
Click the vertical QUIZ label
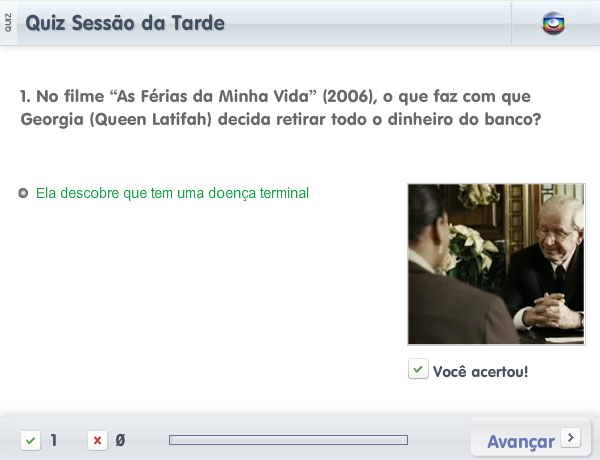pos(8,23)
